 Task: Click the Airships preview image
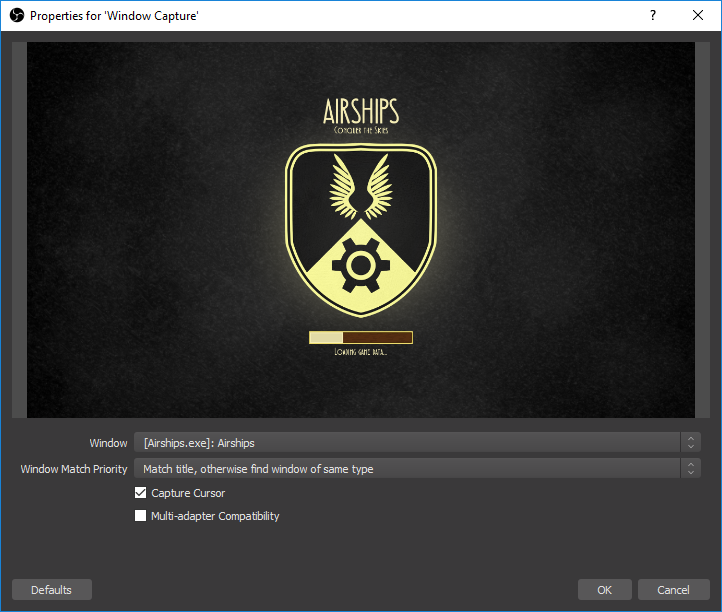[361, 230]
